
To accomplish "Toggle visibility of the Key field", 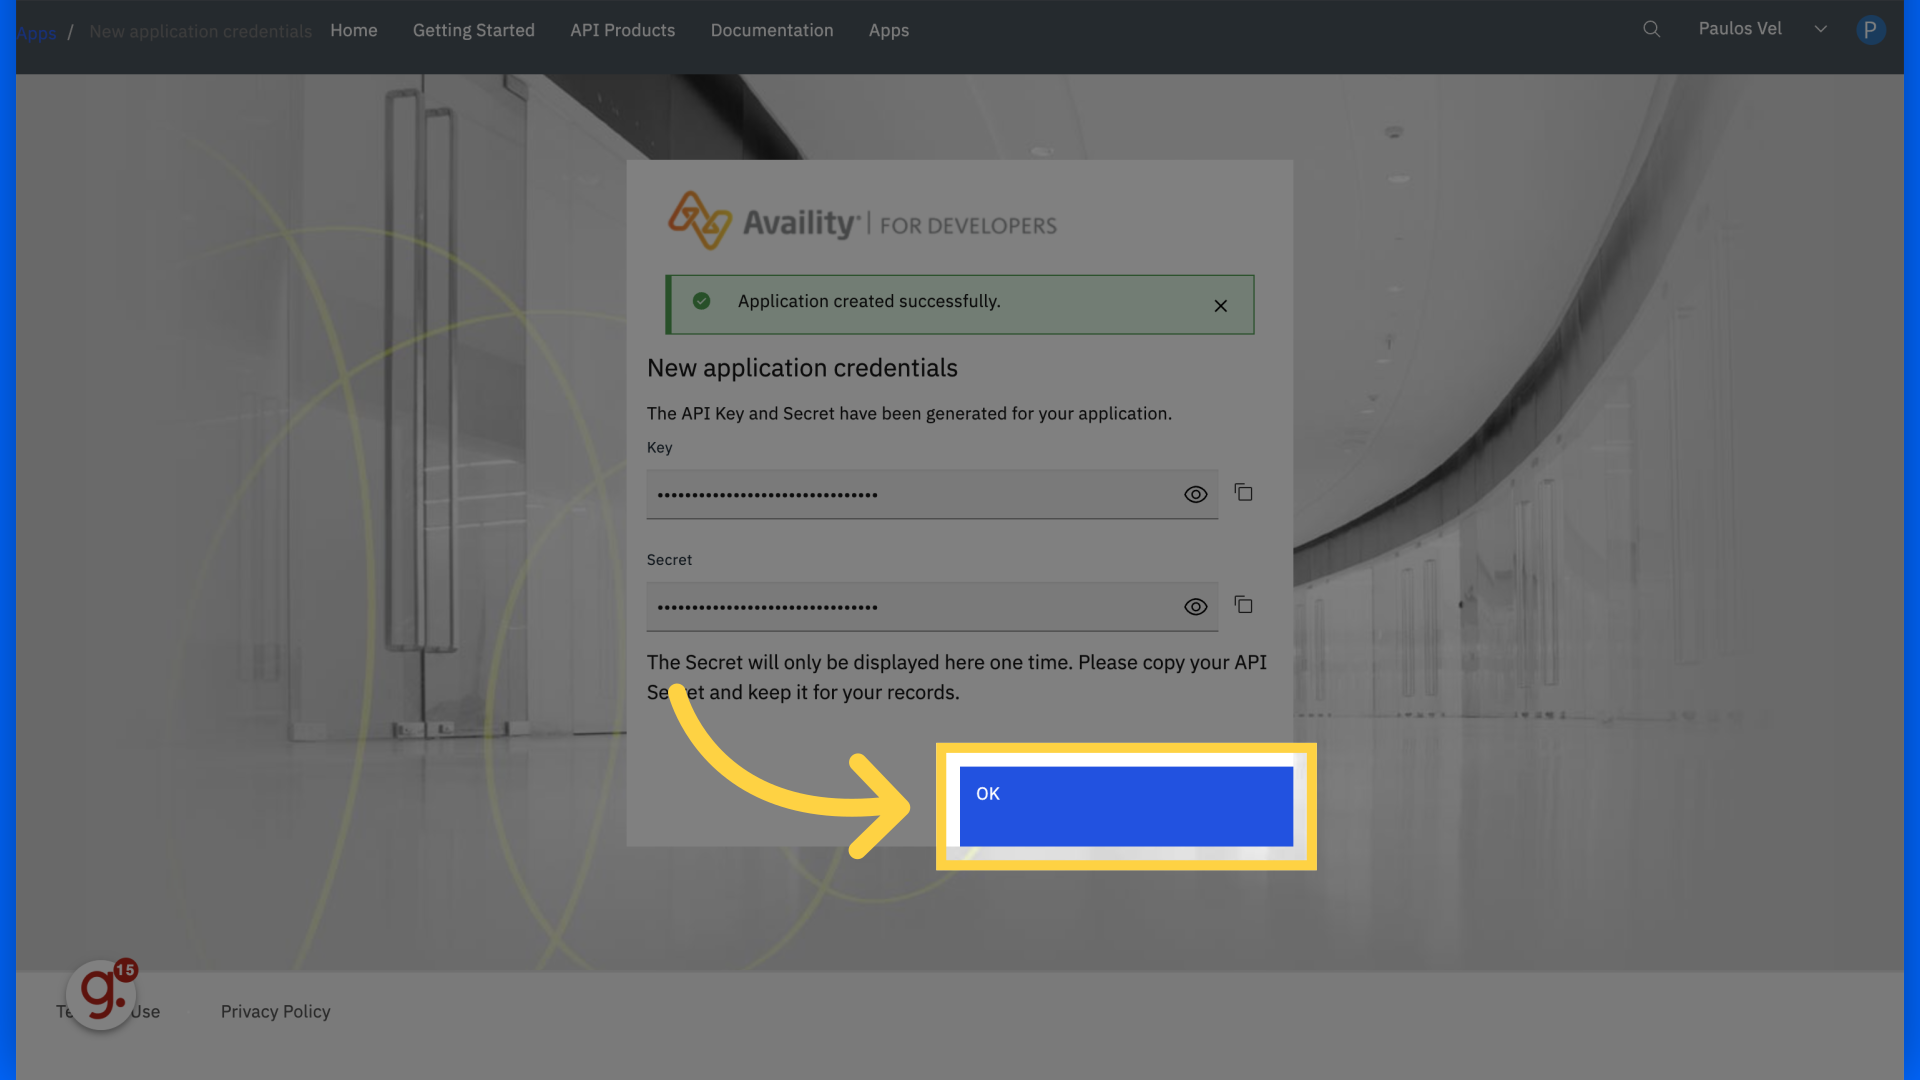I will click(x=1195, y=494).
